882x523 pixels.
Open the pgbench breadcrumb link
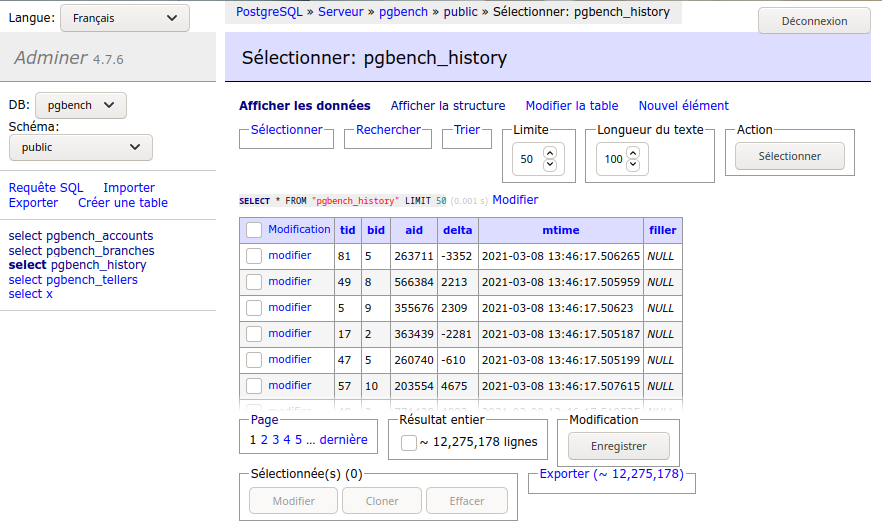click(x=403, y=12)
